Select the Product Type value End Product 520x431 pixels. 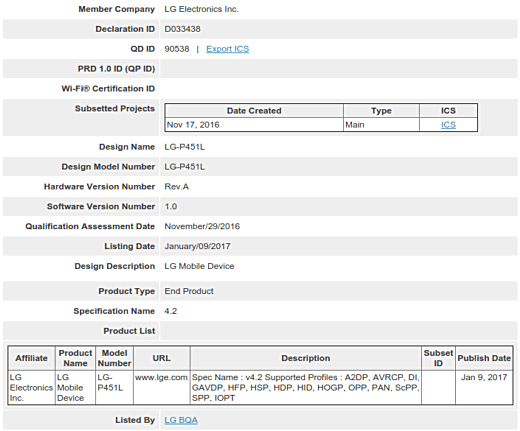coord(189,291)
